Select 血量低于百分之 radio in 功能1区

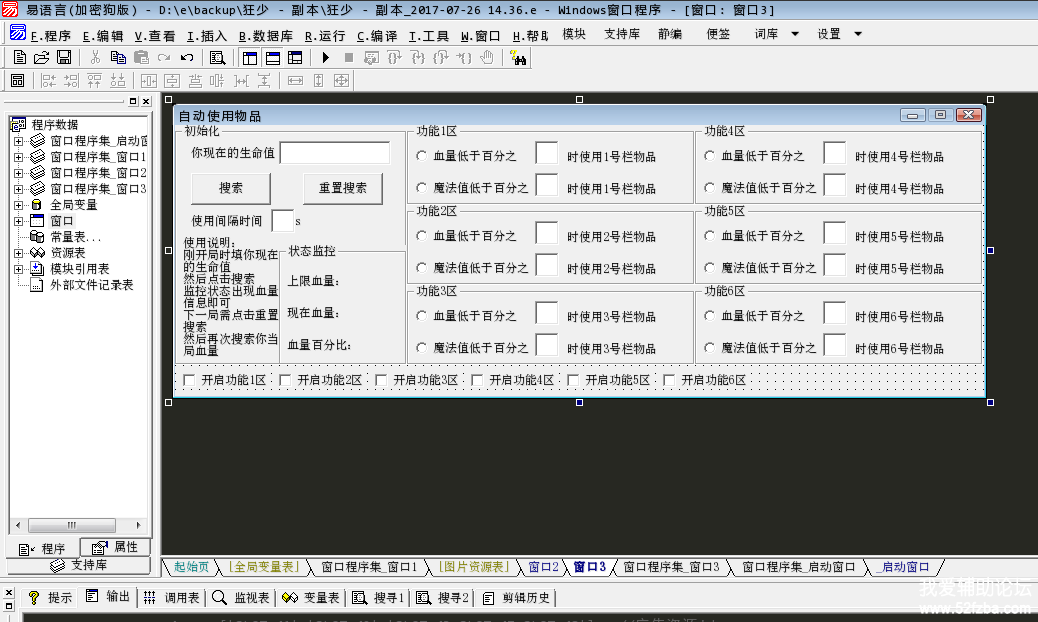tap(422, 156)
